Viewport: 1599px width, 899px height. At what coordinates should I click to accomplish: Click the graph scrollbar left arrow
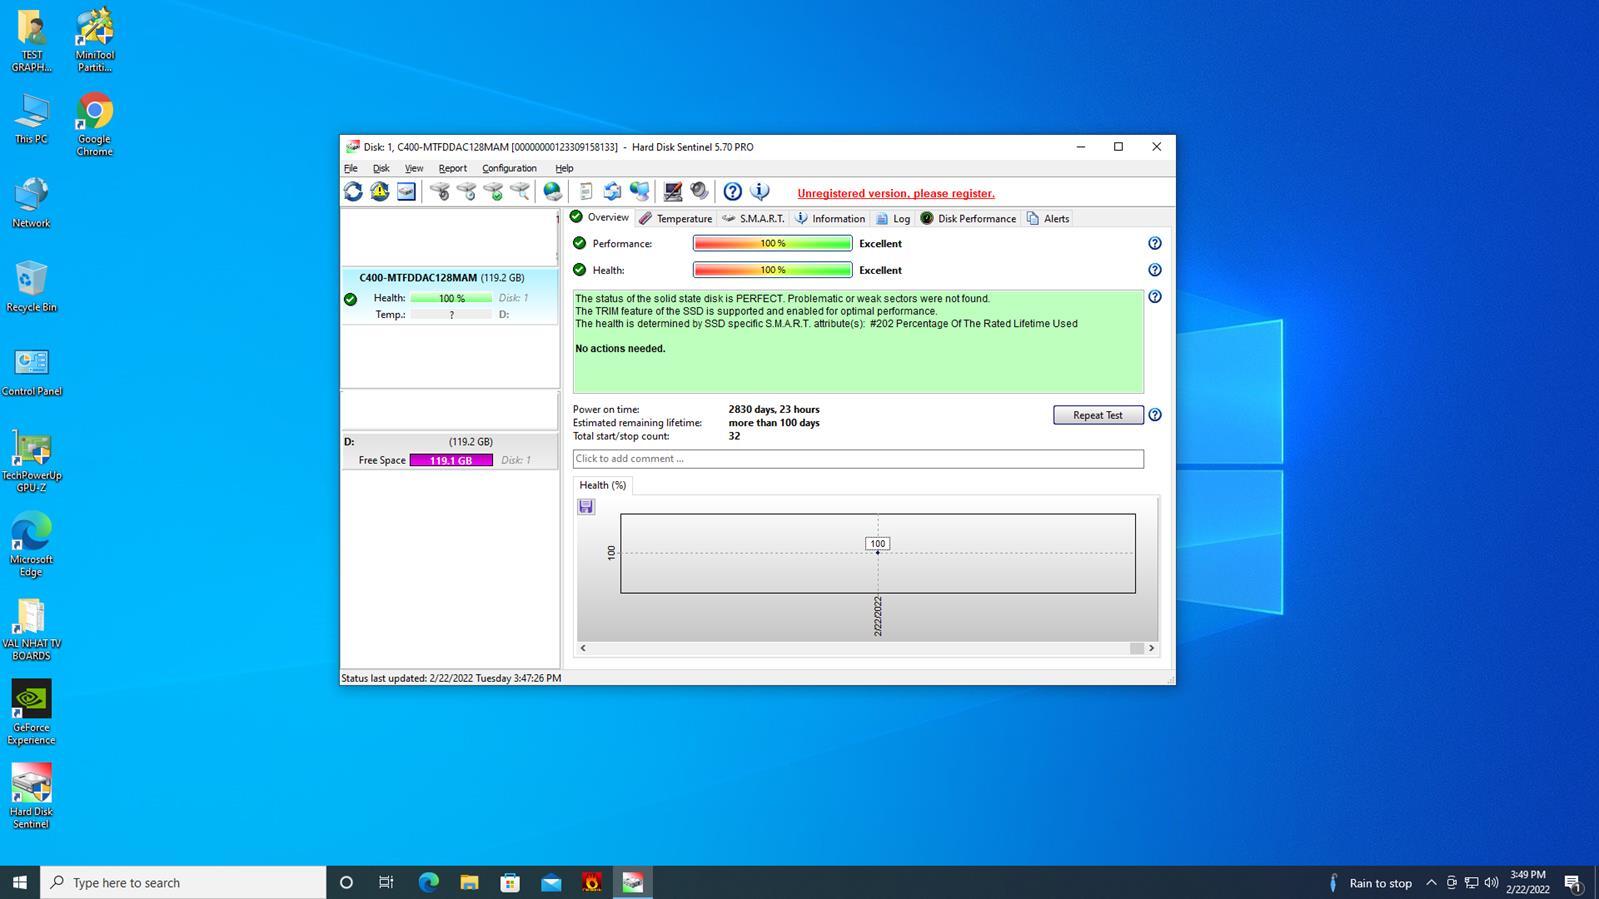point(583,648)
